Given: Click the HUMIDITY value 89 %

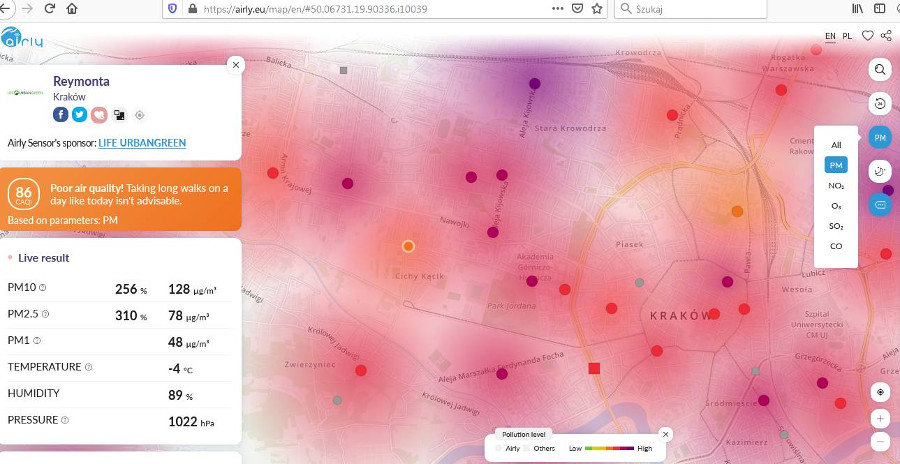Looking at the screenshot, I should tap(180, 396).
